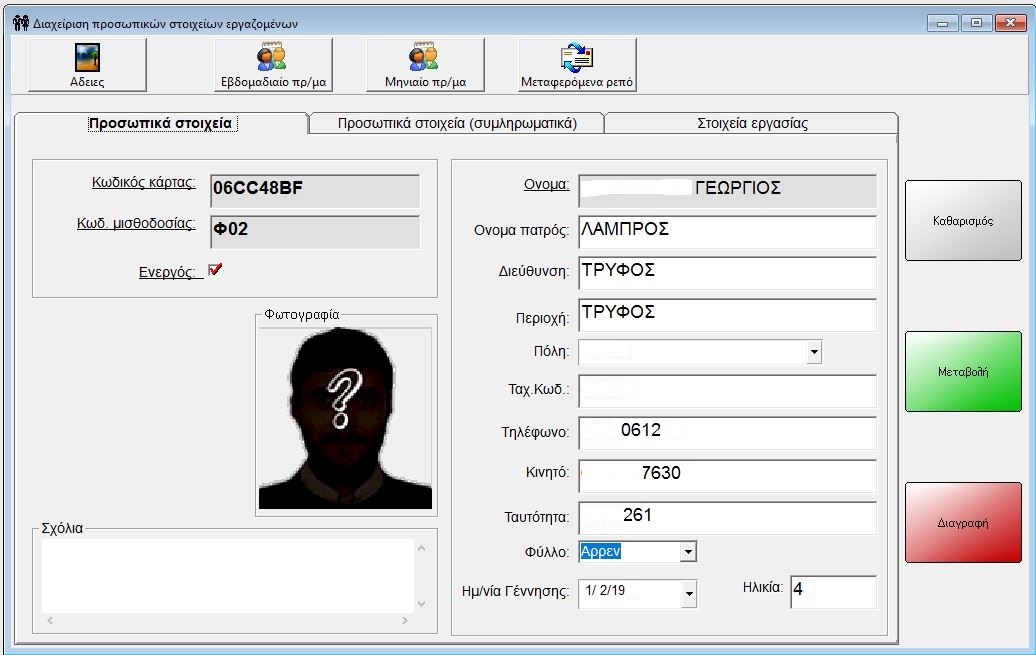Image resolution: width=1036 pixels, height=655 pixels.
Task: Open Εβδομαδιαίο πρ/μα weekly schedule icon
Action: pyautogui.click(x=271, y=66)
